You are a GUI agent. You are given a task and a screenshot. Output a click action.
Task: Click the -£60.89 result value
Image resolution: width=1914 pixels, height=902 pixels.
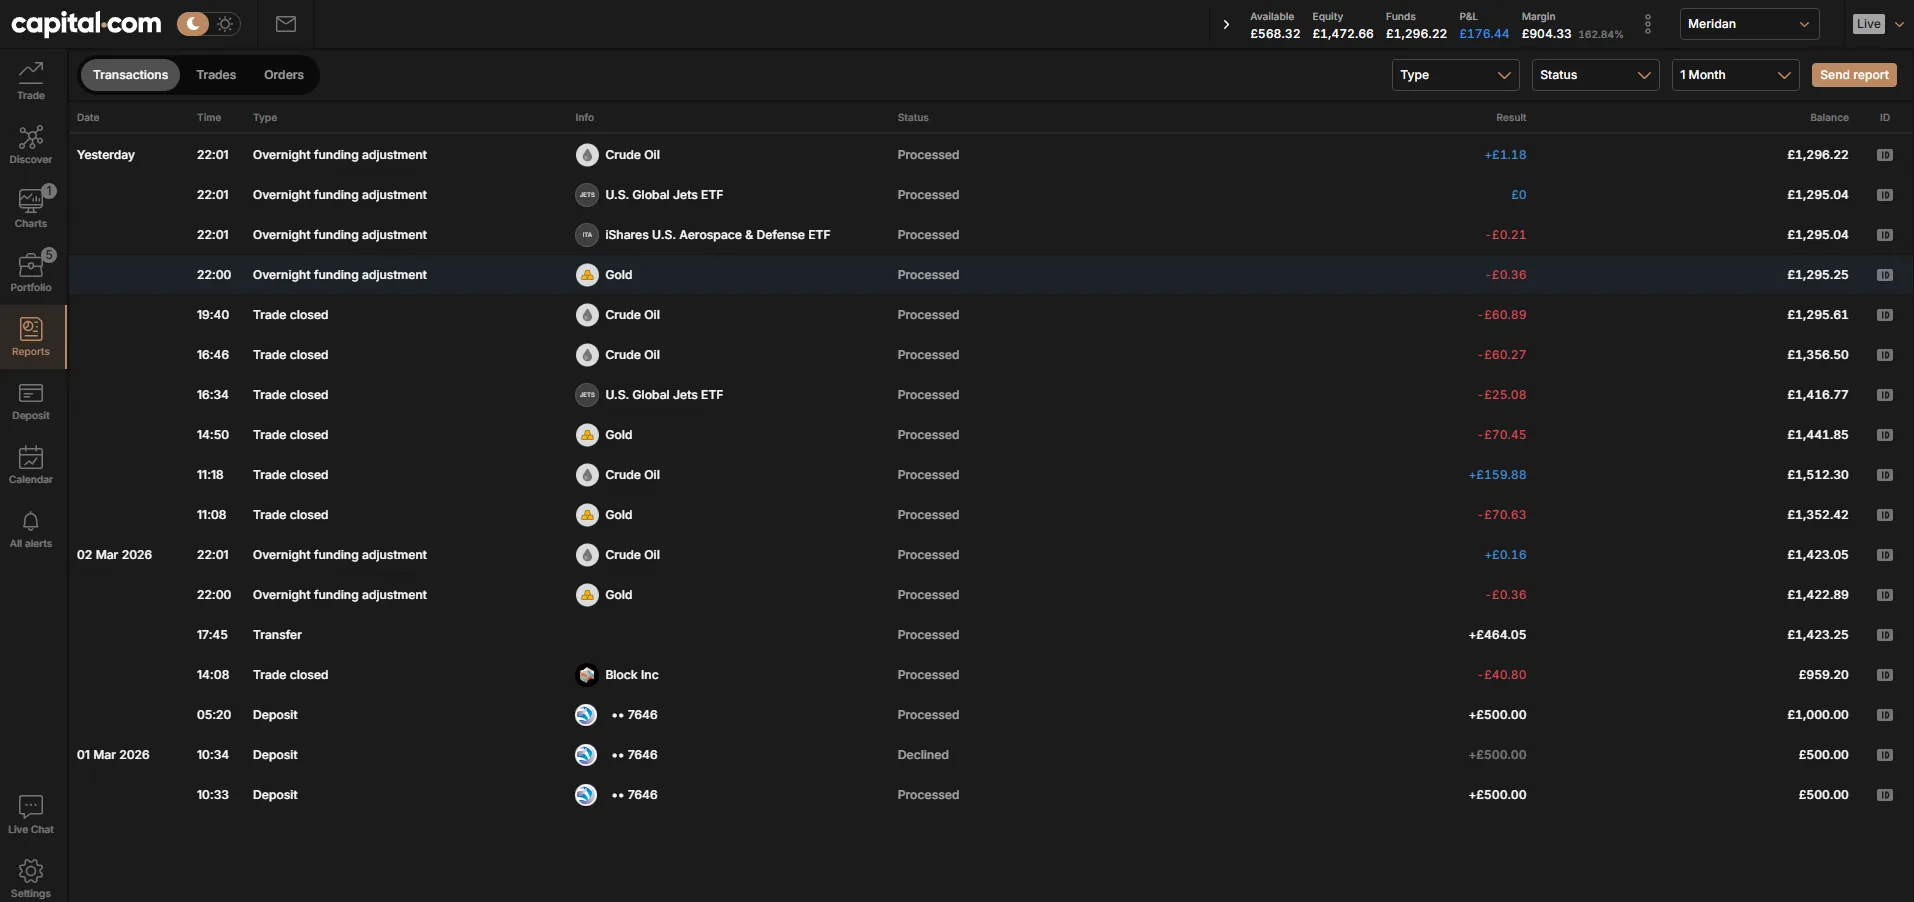pyautogui.click(x=1502, y=315)
